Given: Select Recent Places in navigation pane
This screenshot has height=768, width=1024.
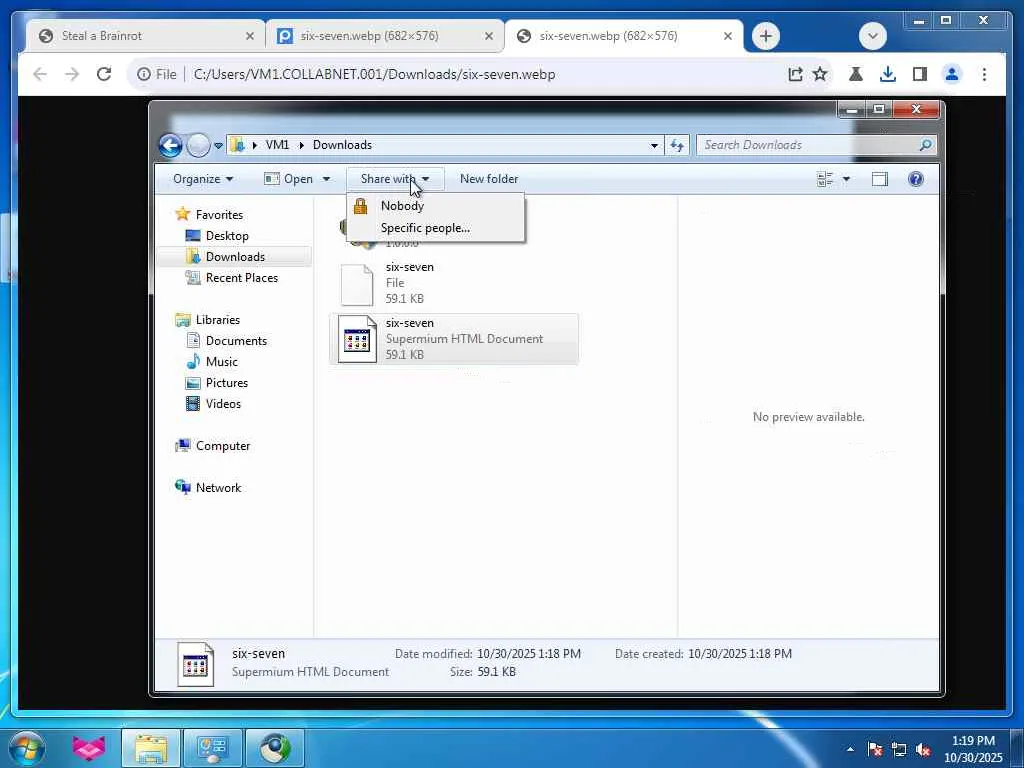Looking at the screenshot, I should (232, 278).
